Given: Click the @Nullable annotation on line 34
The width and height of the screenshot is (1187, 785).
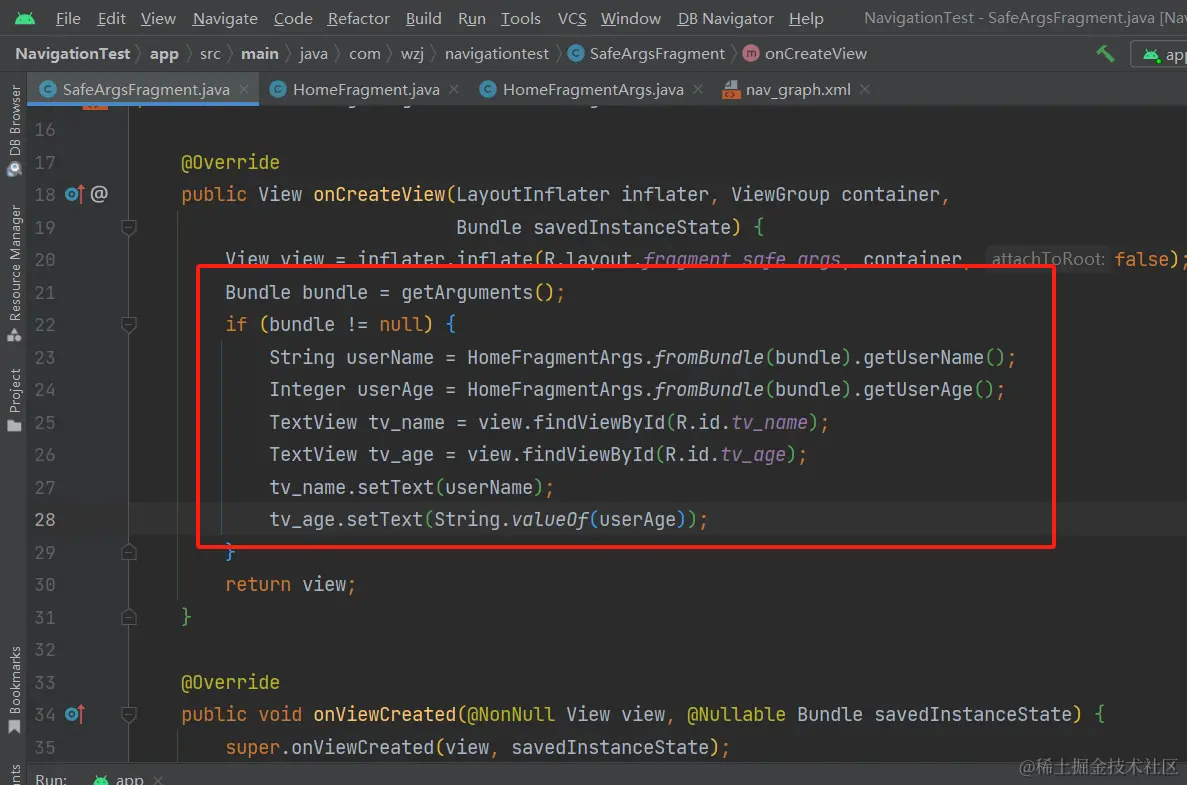Looking at the screenshot, I should (736, 715).
